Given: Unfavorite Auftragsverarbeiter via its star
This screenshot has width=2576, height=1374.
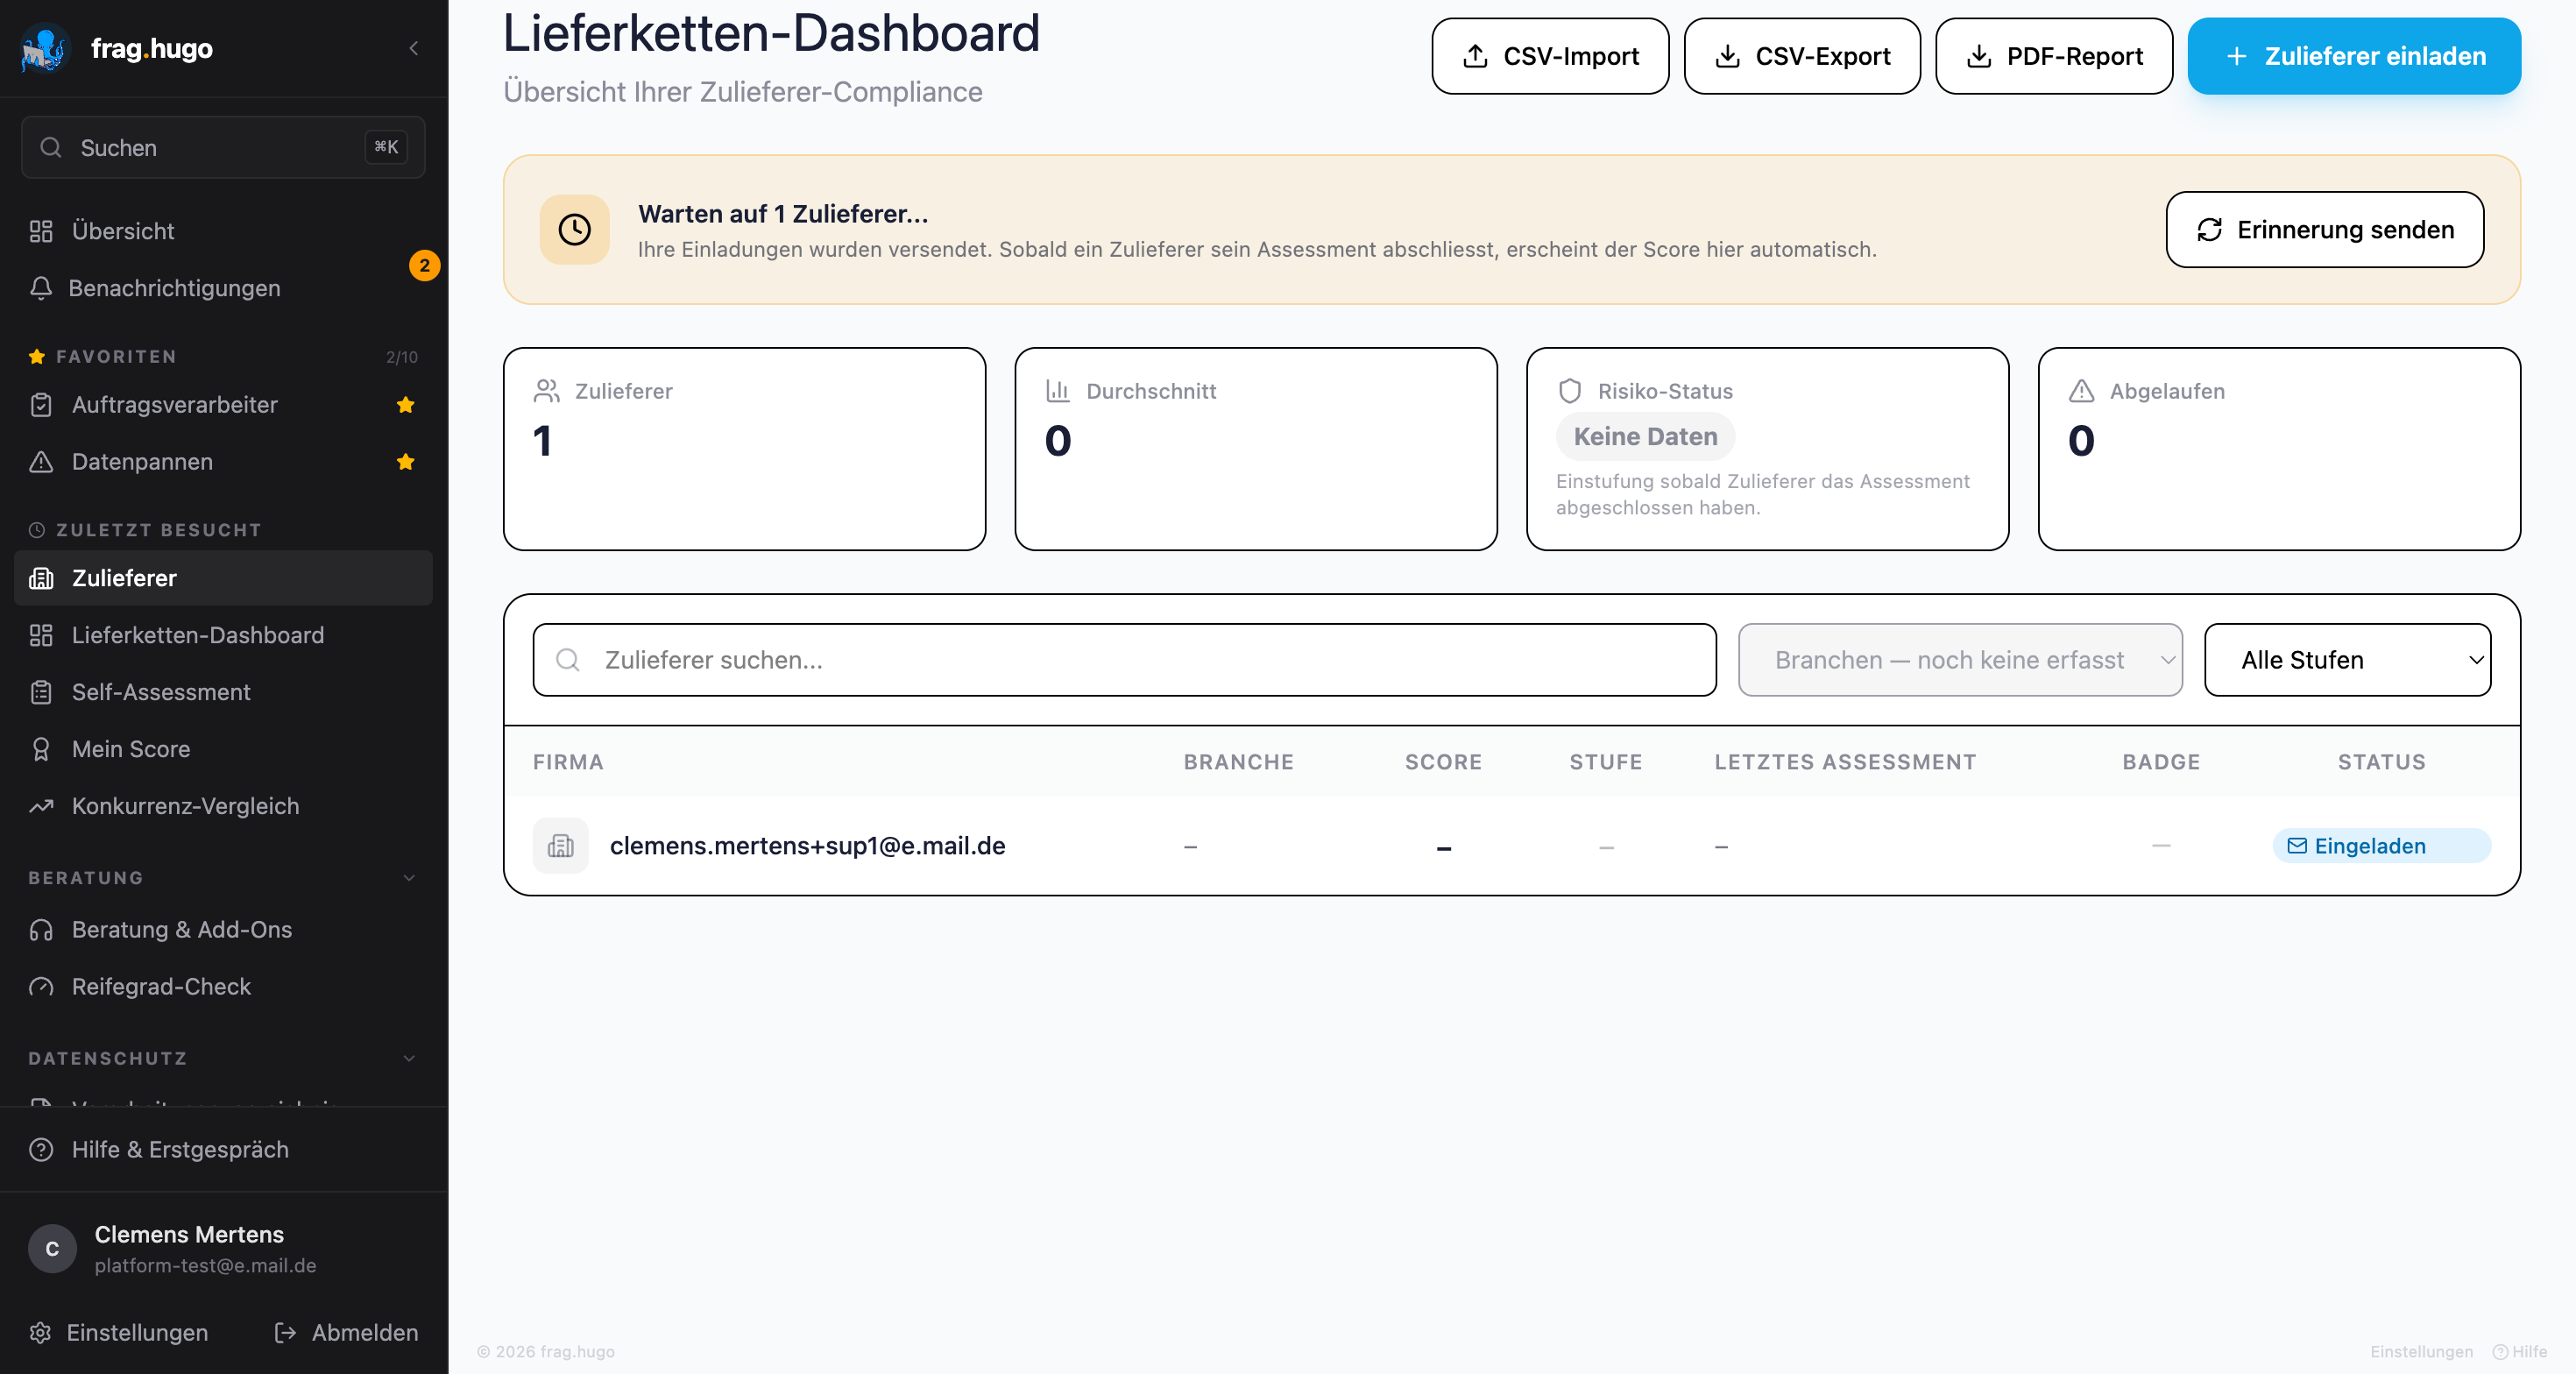Looking at the screenshot, I should 405,405.
